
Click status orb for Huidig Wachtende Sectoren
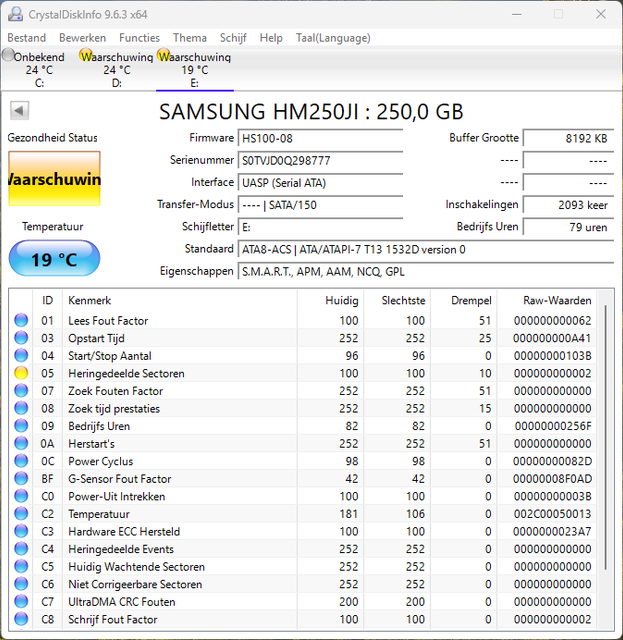21,566
